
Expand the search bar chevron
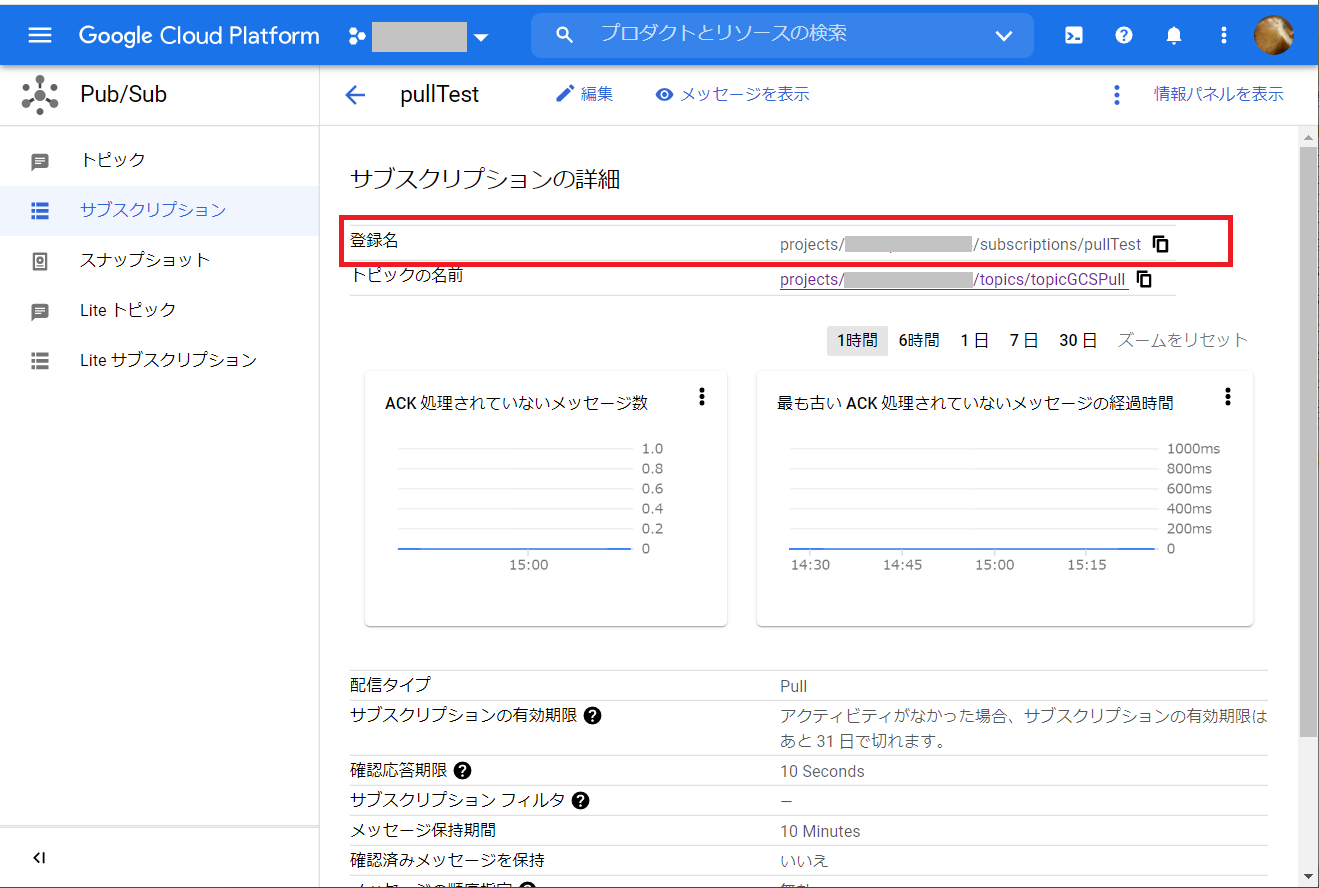1004,36
